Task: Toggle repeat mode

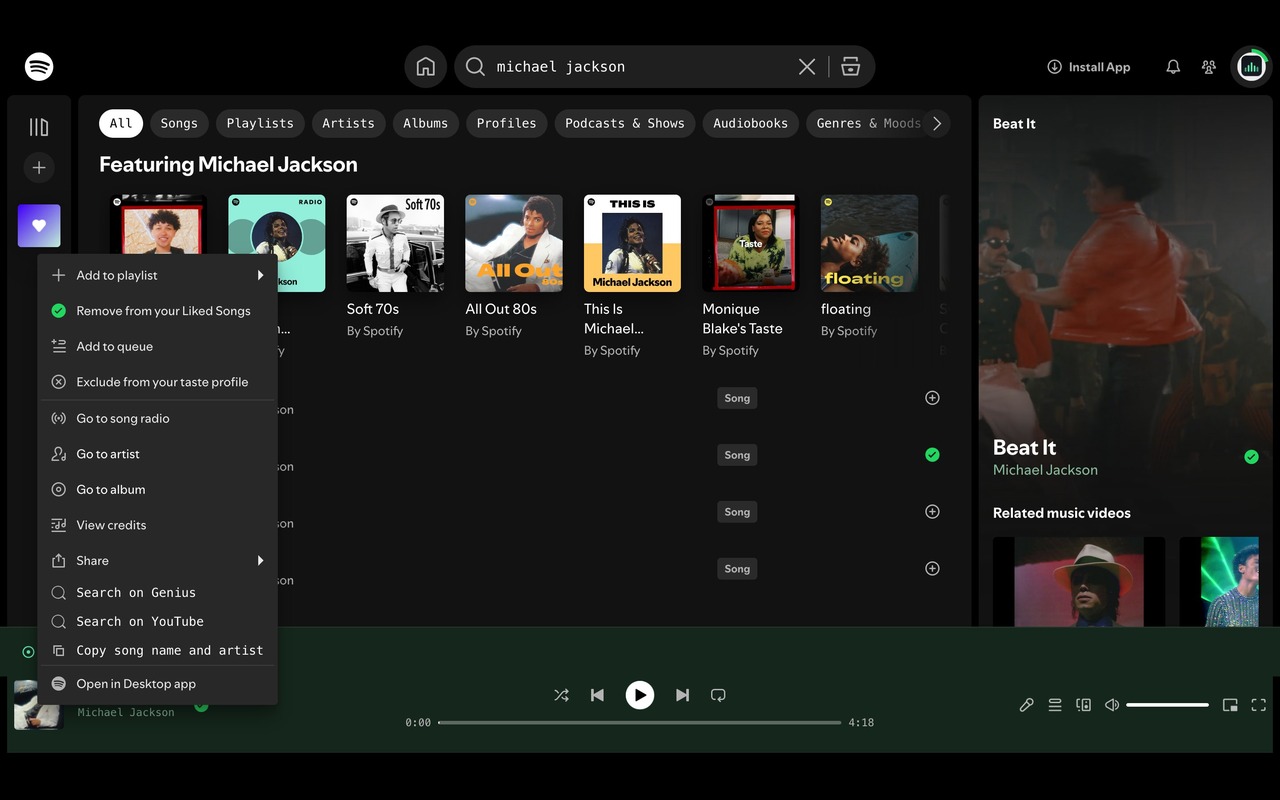Action: click(x=718, y=695)
